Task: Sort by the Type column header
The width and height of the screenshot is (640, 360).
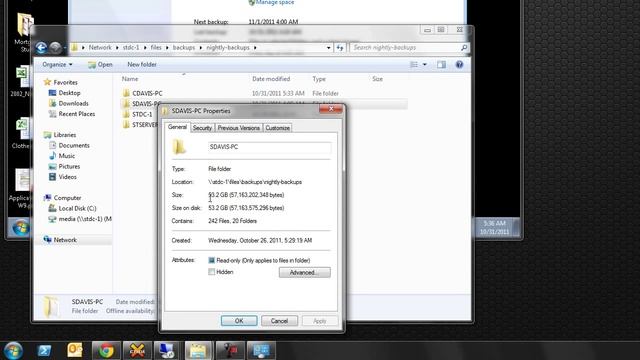Action: [319, 79]
